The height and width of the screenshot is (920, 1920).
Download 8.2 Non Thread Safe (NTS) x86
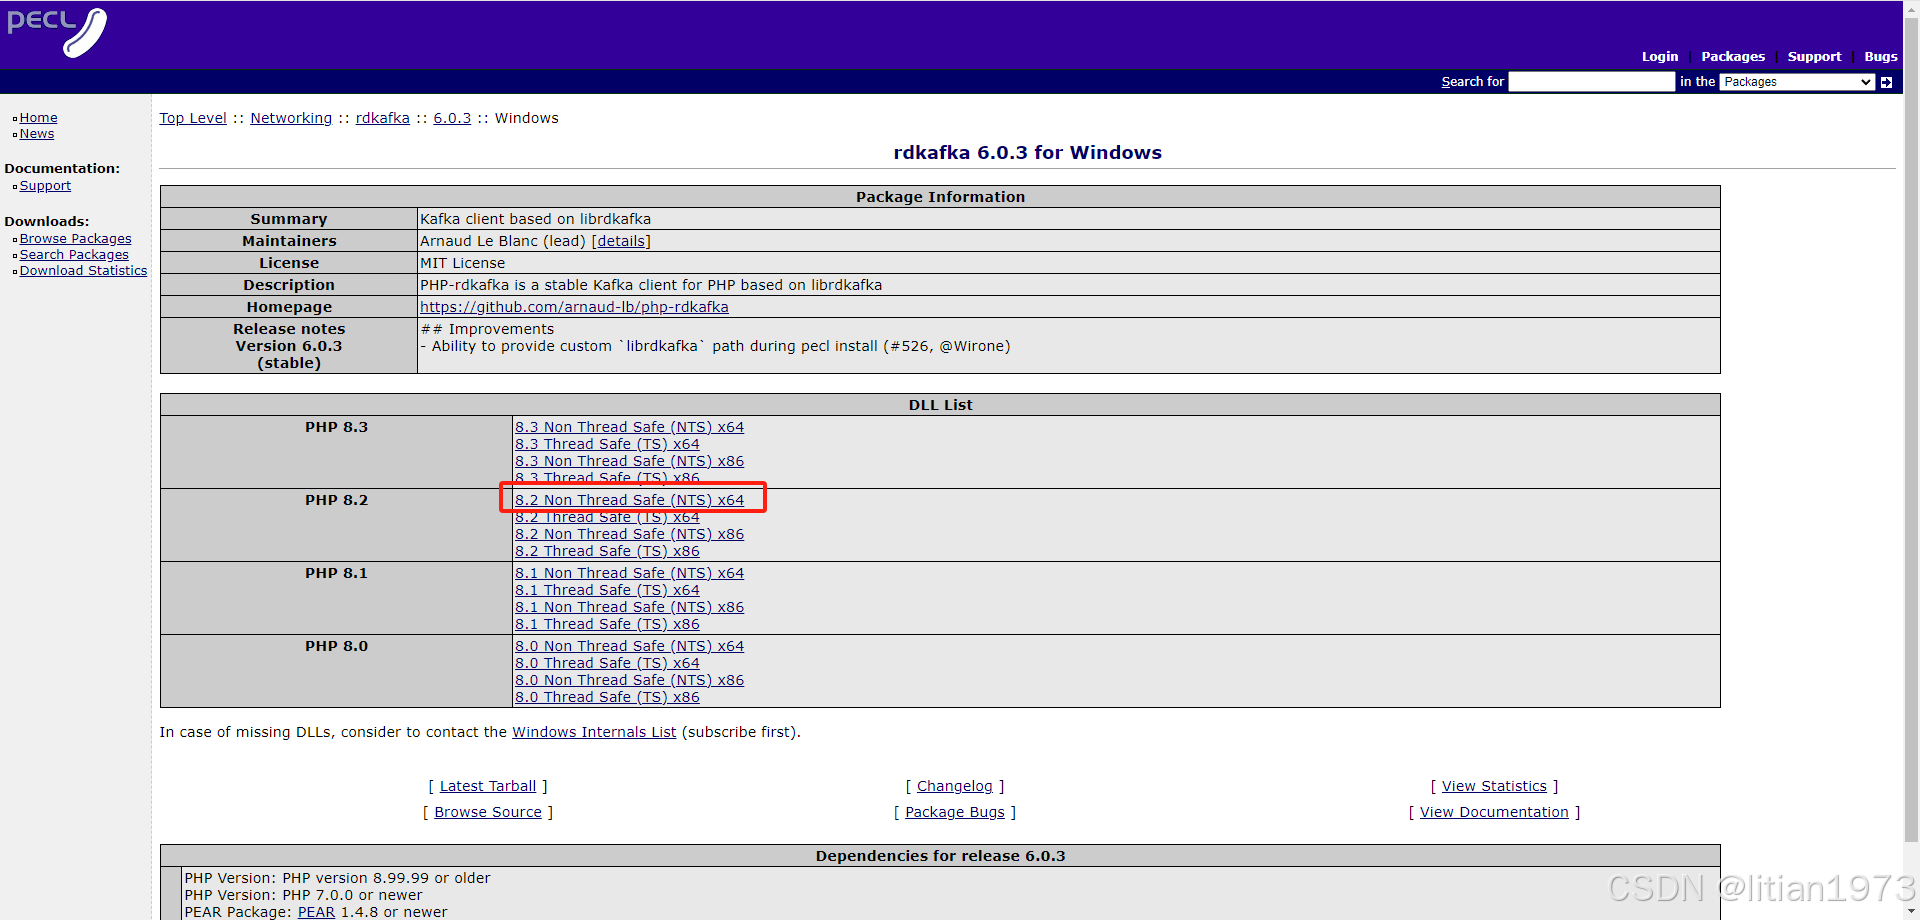point(630,534)
